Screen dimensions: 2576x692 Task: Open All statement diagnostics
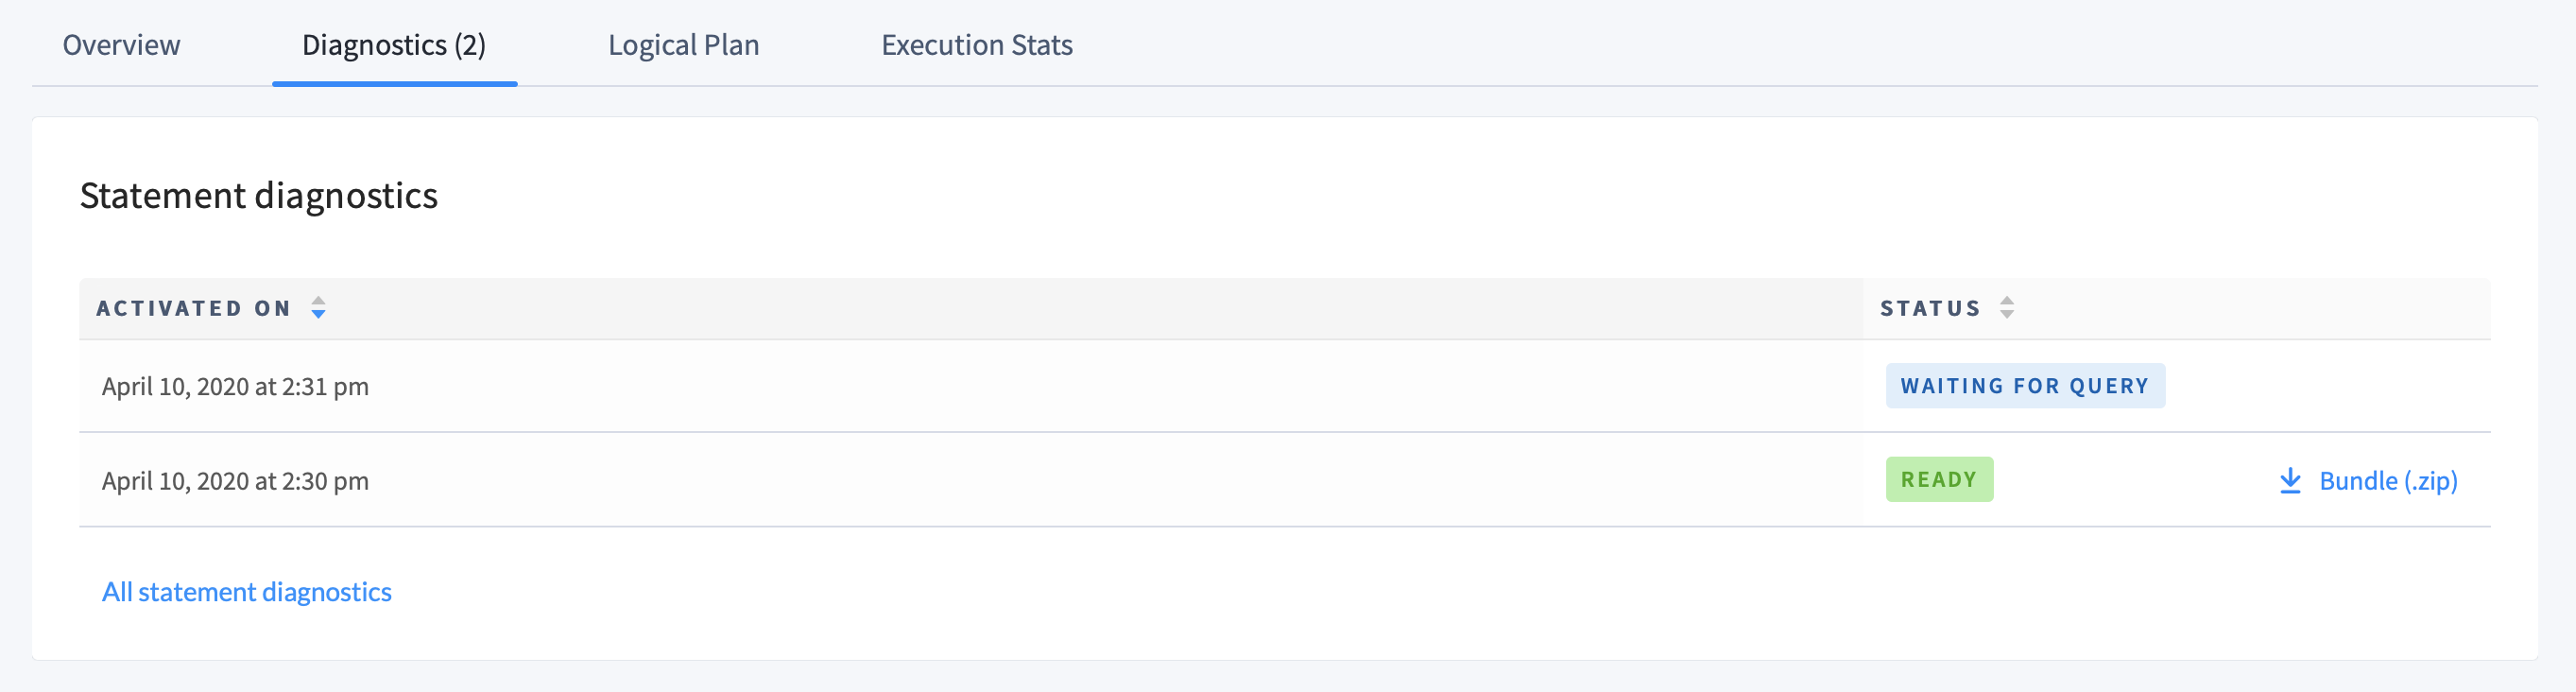click(246, 591)
